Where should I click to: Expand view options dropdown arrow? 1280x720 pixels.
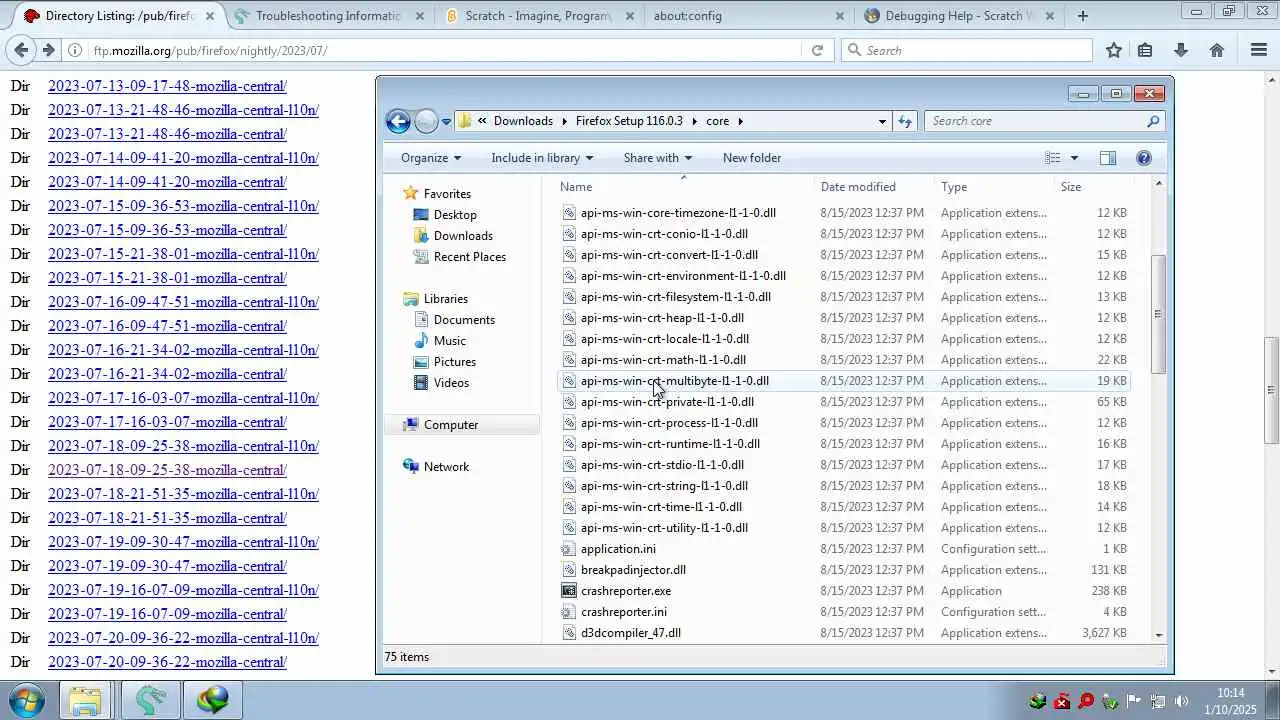[1074, 158]
